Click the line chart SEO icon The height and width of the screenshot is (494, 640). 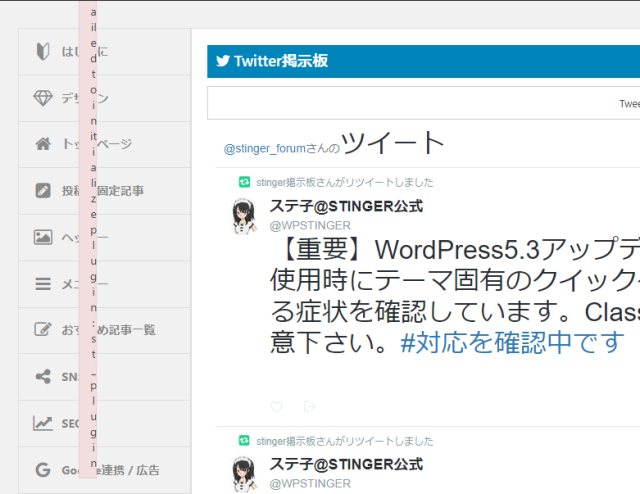pyautogui.click(x=43, y=423)
